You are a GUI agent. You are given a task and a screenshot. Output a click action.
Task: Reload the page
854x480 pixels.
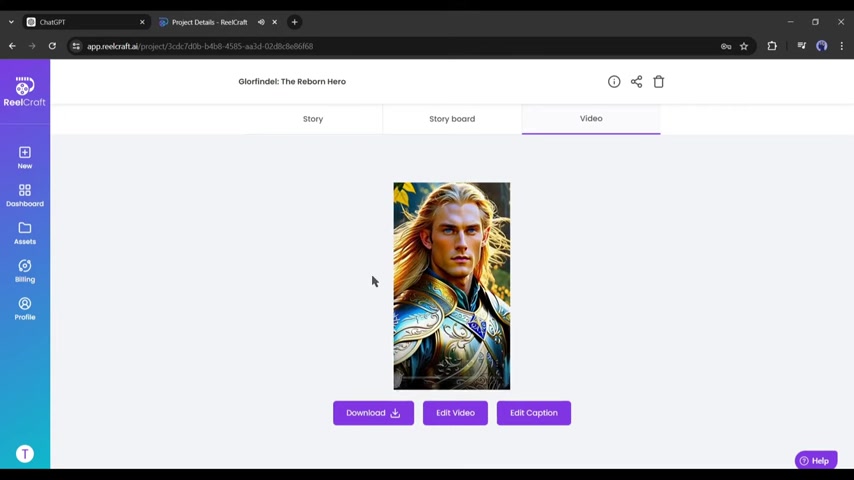(52, 46)
